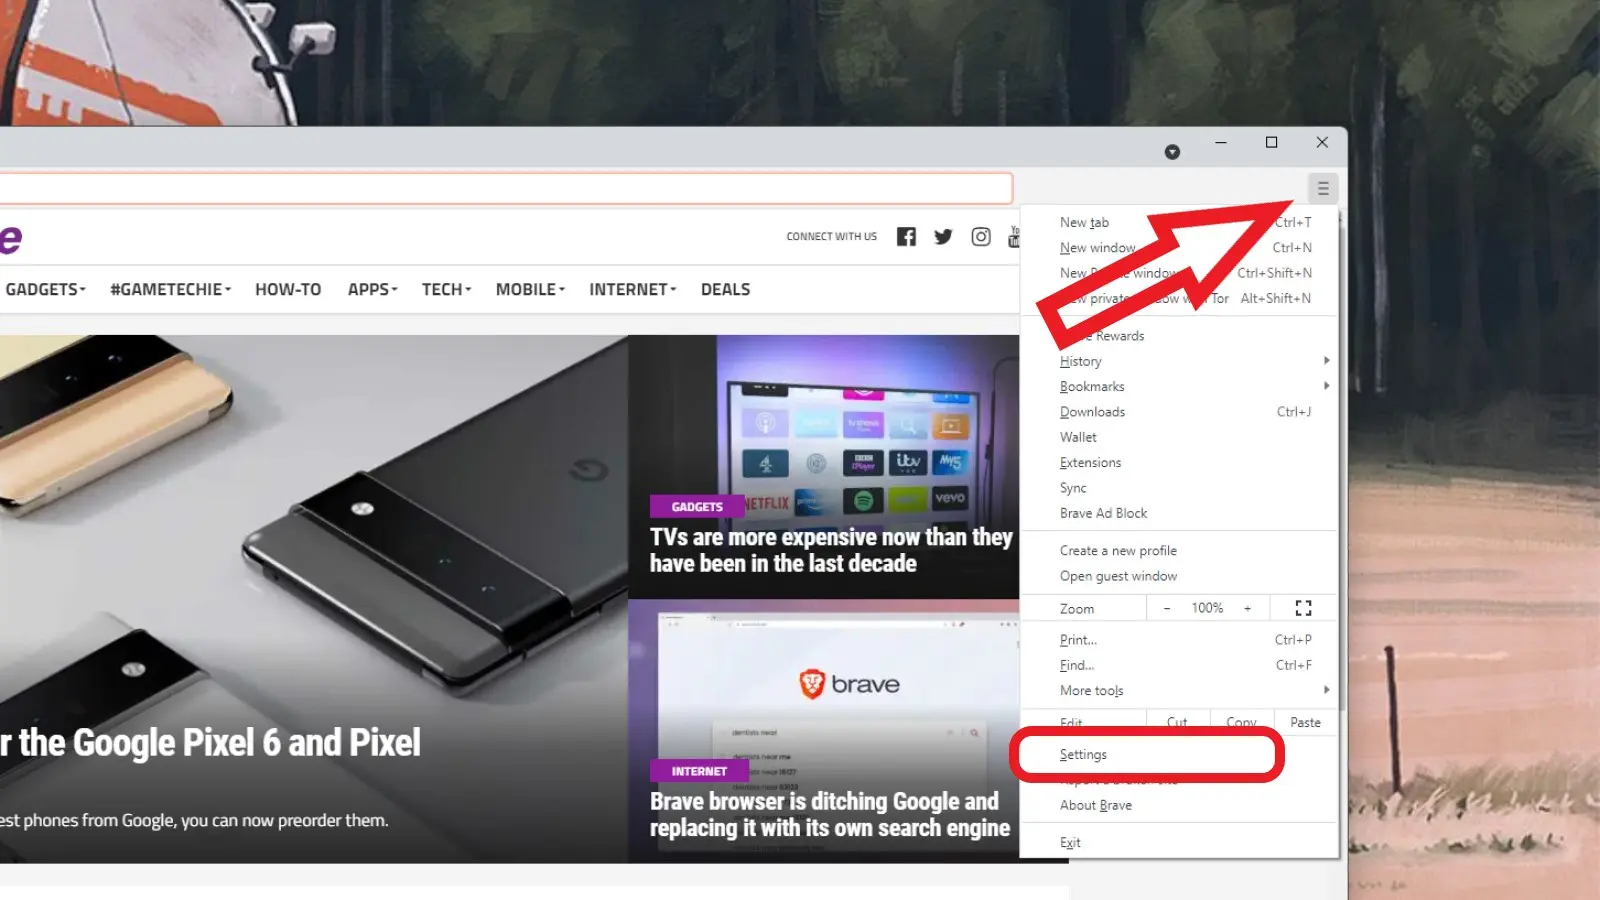Open the INTERNET navigation dropdown
Screen dimensions: 1600x900
click(x=633, y=289)
